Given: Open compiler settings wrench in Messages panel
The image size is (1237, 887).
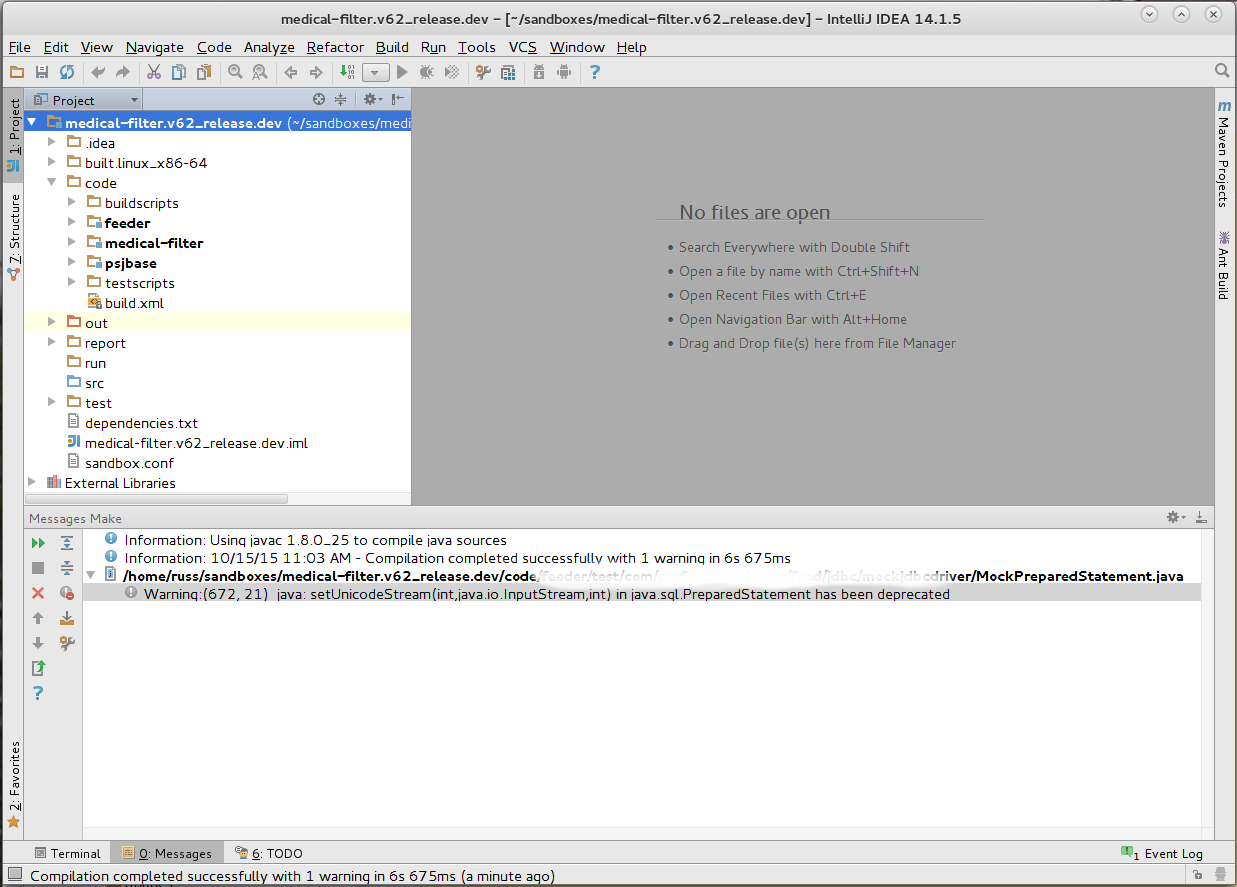Looking at the screenshot, I should 67,643.
